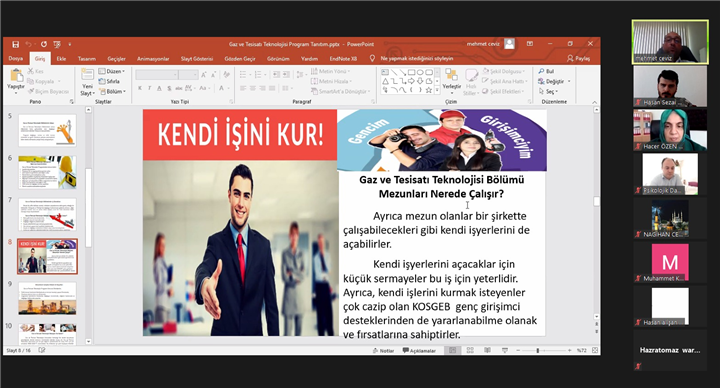Open the Metin Yönü text direction dropdown
This screenshot has width=720, height=388.
[x=330, y=71]
